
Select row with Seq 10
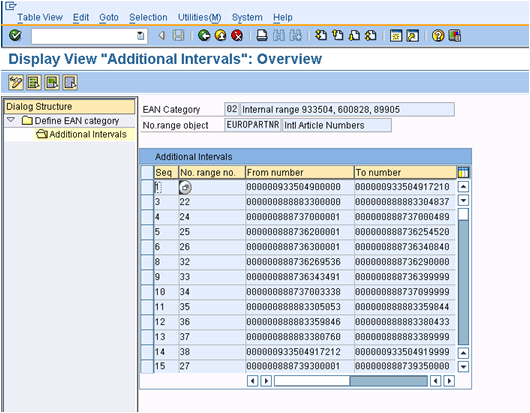tap(147, 292)
